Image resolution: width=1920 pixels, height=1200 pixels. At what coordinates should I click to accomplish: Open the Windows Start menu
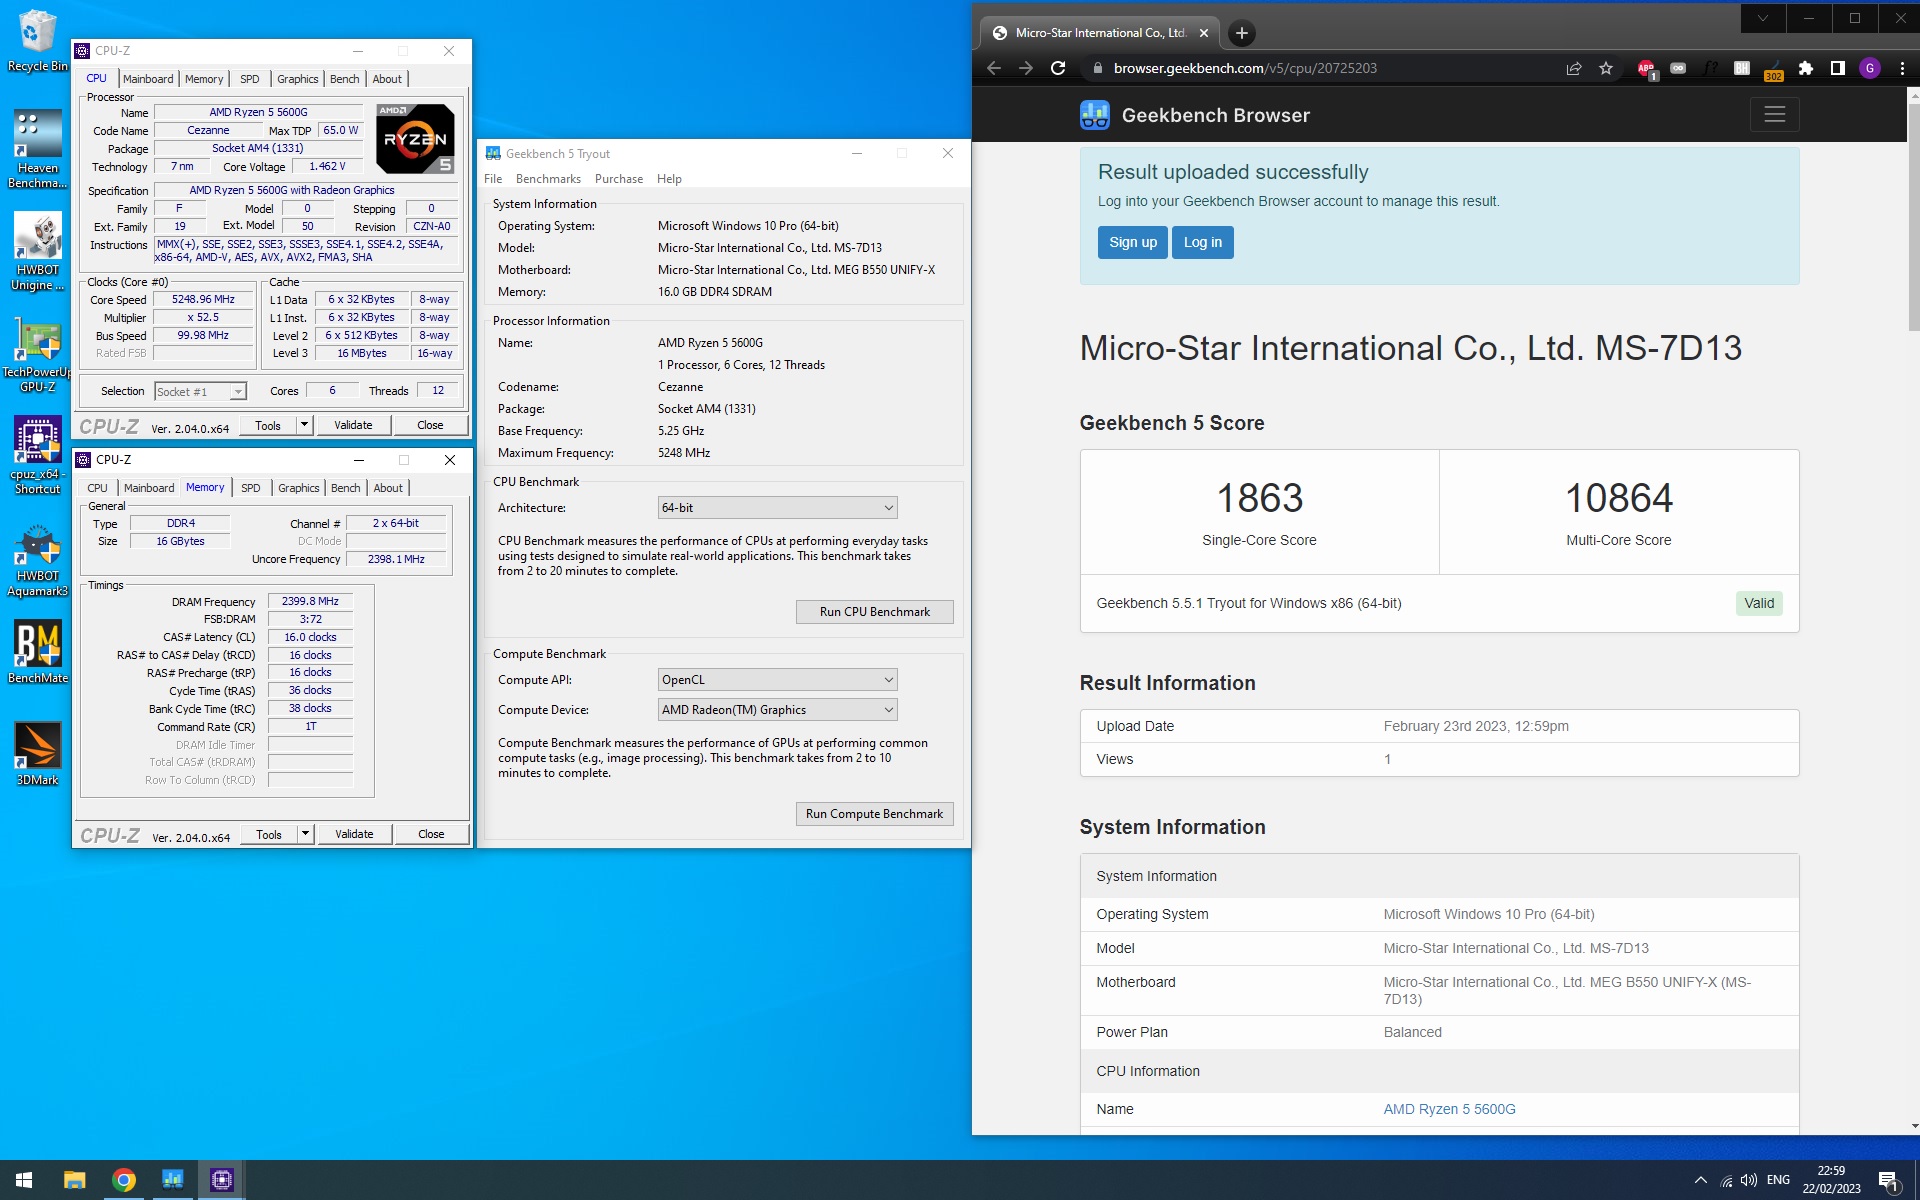[24, 1180]
